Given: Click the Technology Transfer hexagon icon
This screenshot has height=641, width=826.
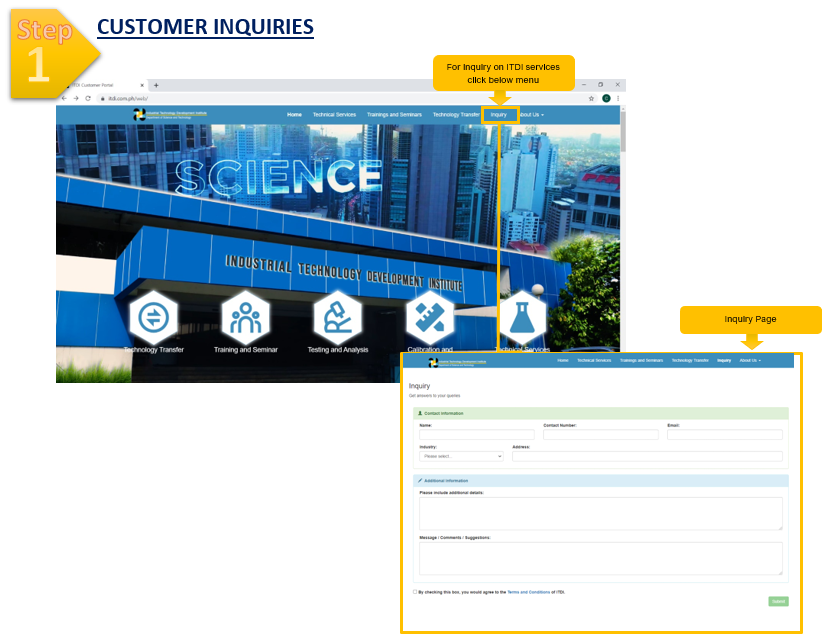Looking at the screenshot, I should (x=153, y=318).
